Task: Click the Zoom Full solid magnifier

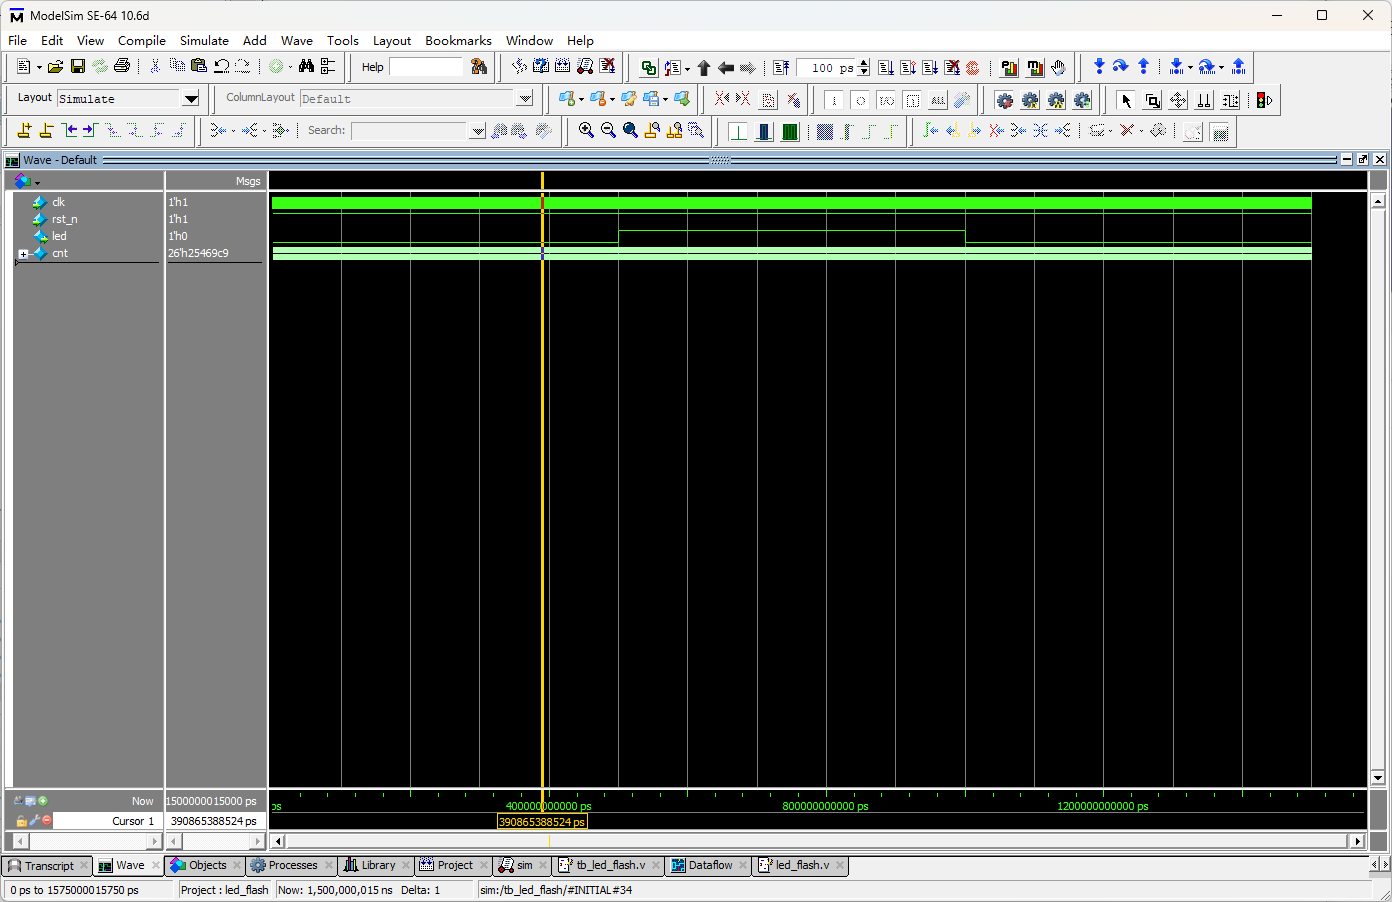Action: pyautogui.click(x=630, y=130)
